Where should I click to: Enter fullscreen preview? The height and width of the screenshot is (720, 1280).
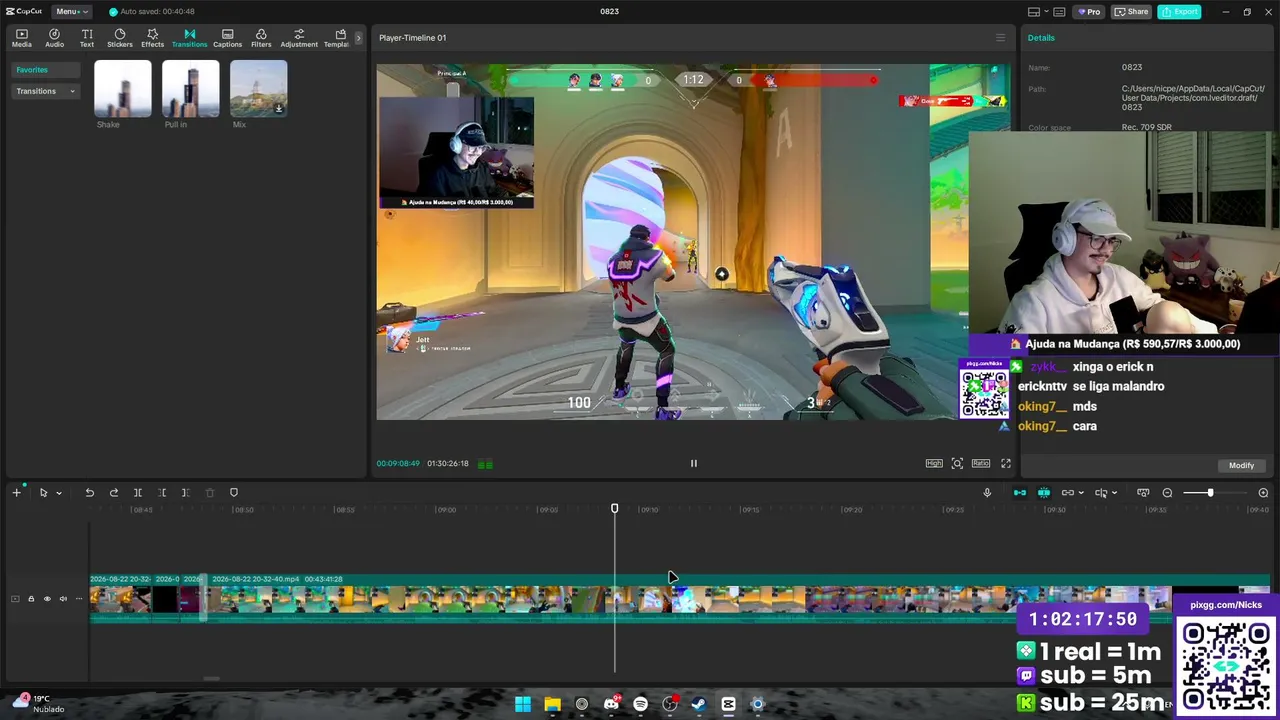[1006, 463]
